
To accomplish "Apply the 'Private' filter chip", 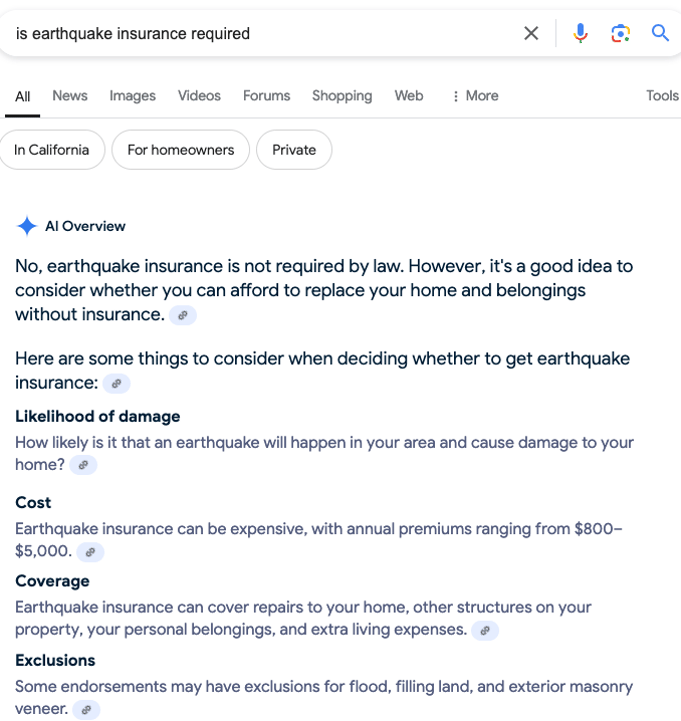I will (x=294, y=150).
